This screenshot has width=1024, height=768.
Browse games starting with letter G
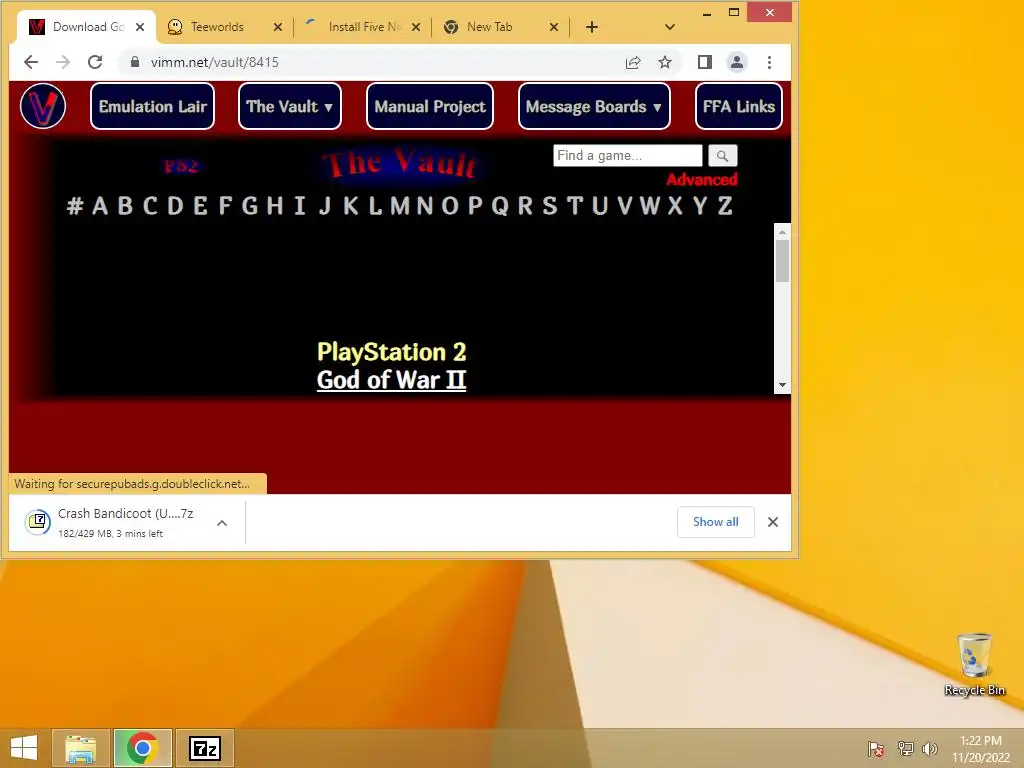(x=249, y=206)
